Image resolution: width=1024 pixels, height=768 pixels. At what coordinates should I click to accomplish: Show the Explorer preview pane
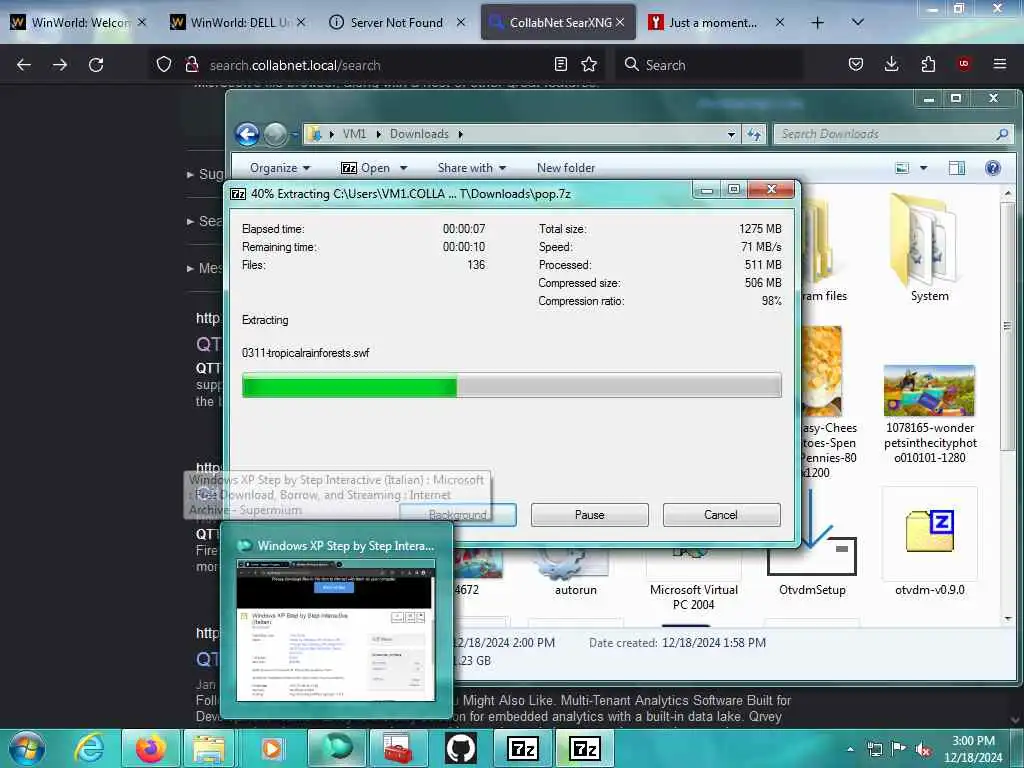957,168
